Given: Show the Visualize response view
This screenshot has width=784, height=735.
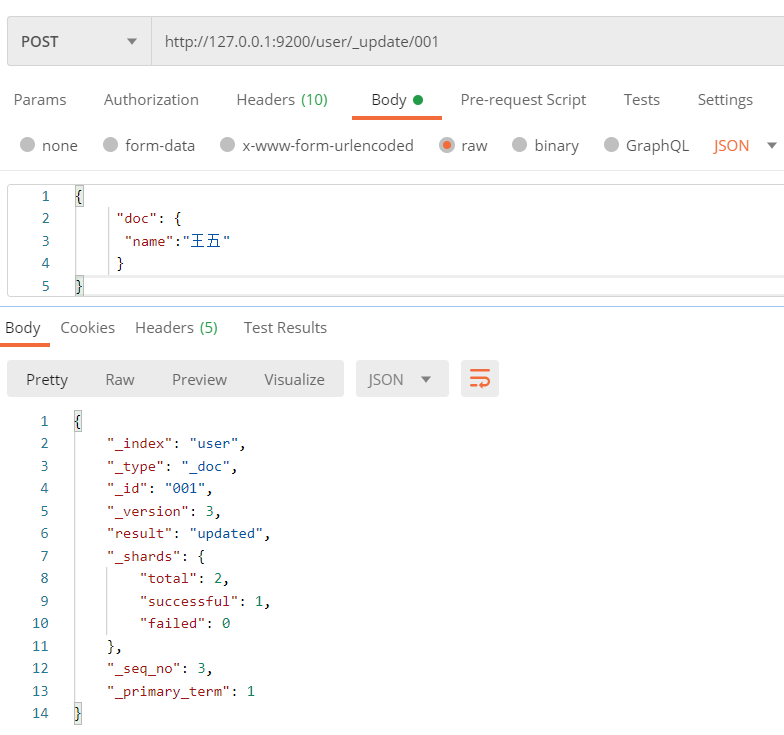Looking at the screenshot, I should point(294,380).
